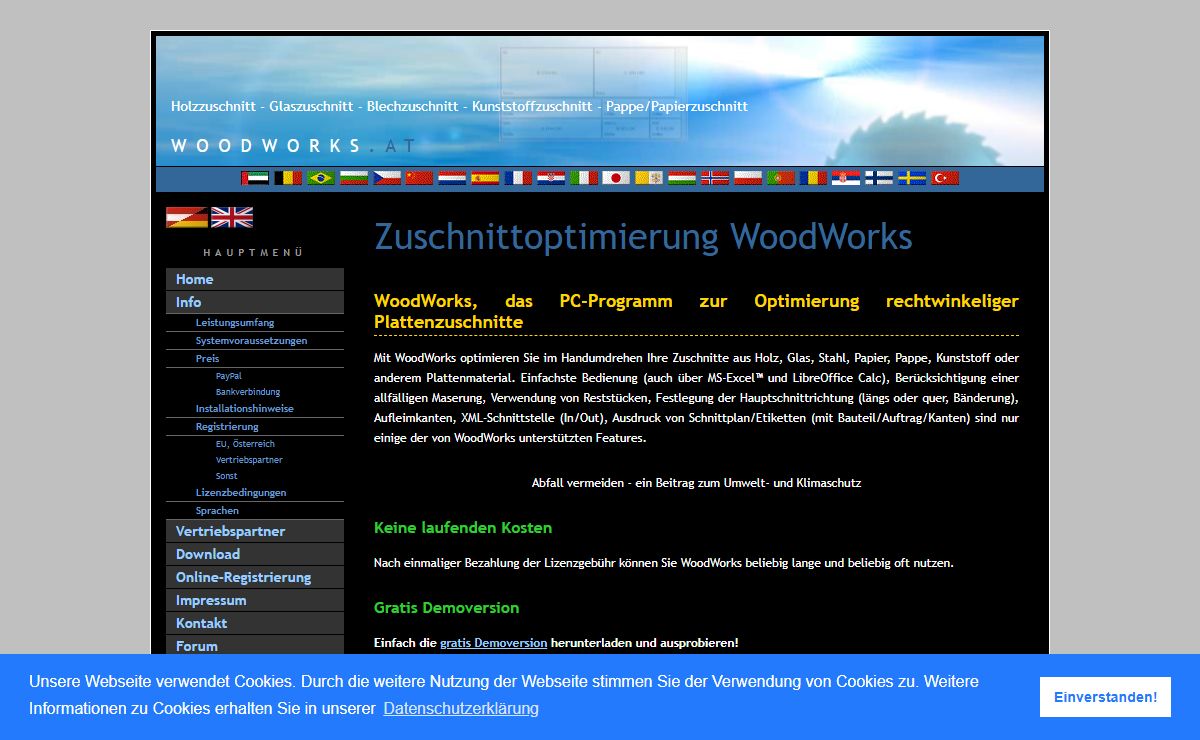Accept cookies with Einverstanden! button
This screenshot has height=740, width=1200.
click(1105, 697)
